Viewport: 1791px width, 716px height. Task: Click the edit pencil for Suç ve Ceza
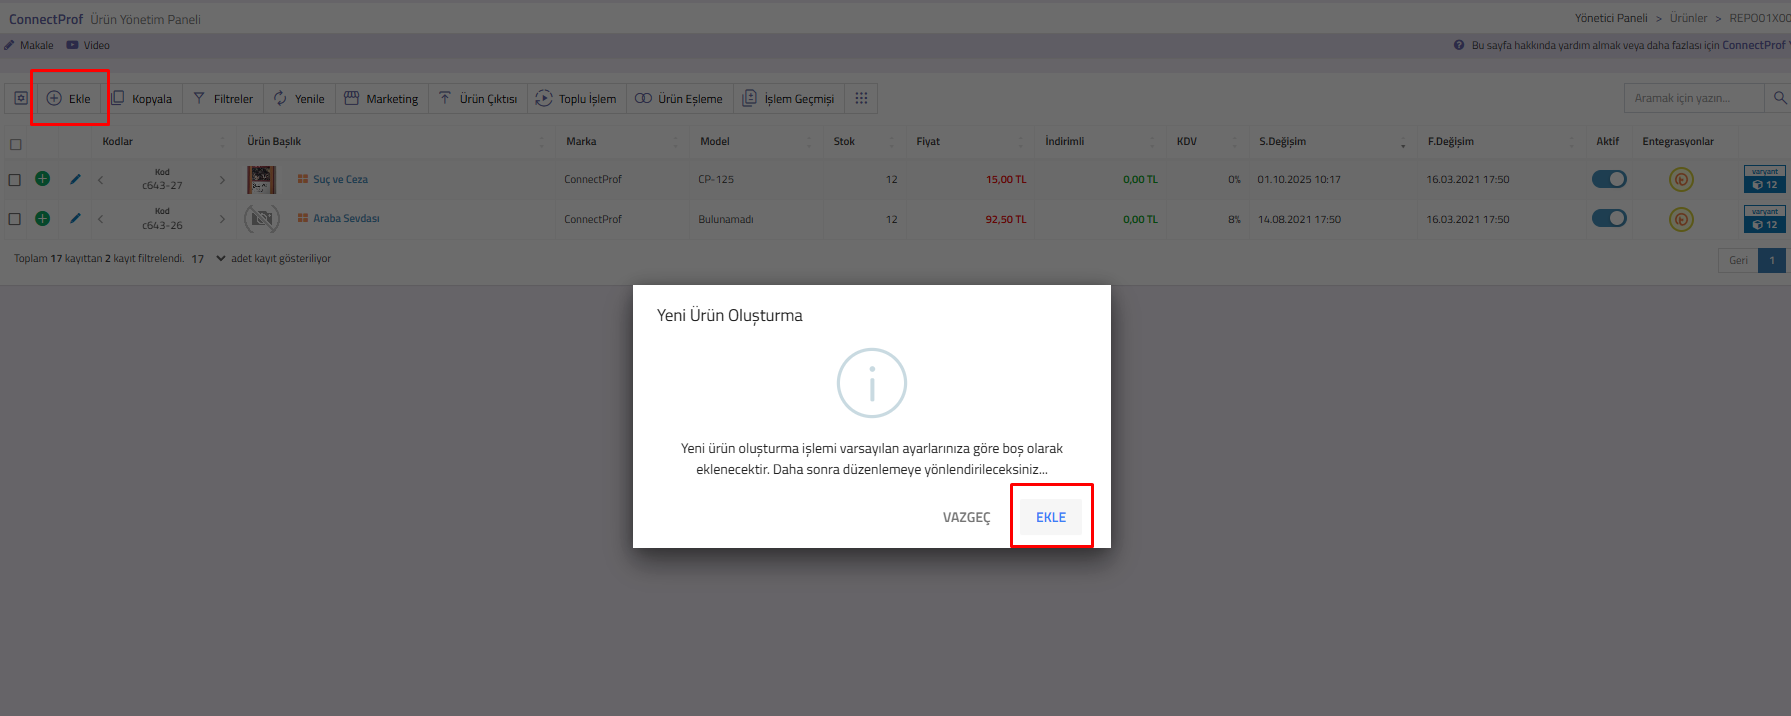[75, 179]
